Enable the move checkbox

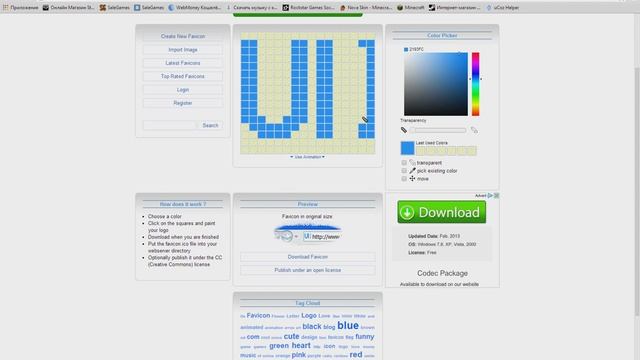(404, 178)
